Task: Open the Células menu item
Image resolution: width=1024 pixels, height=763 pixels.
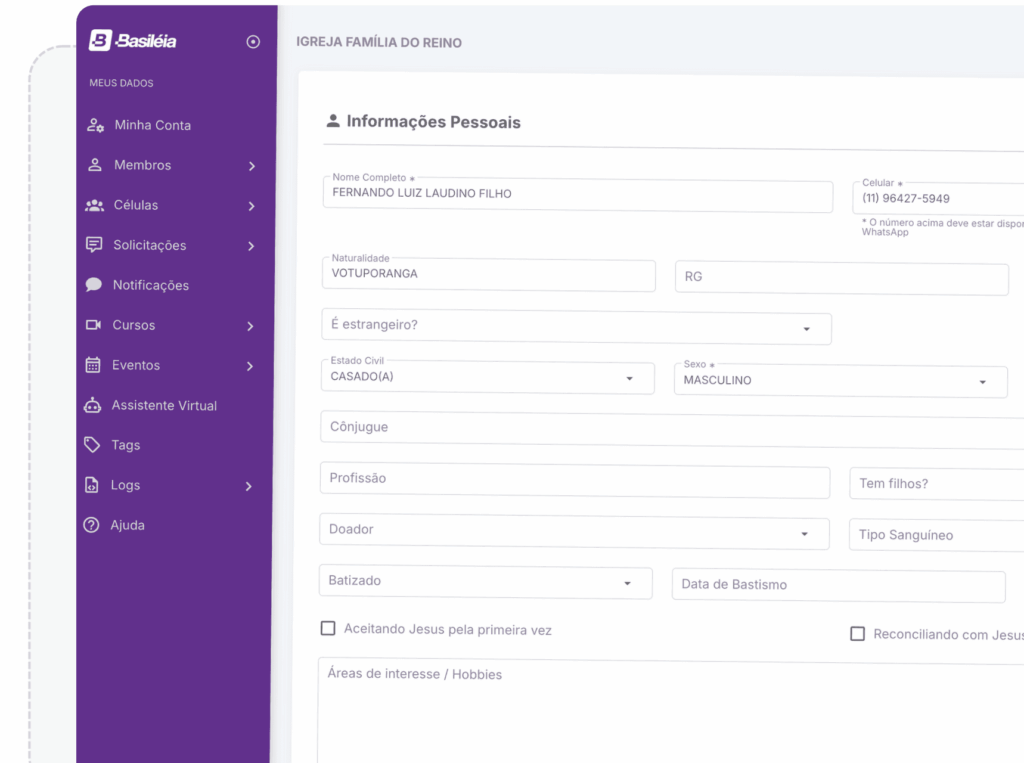Action: point(136,205)
